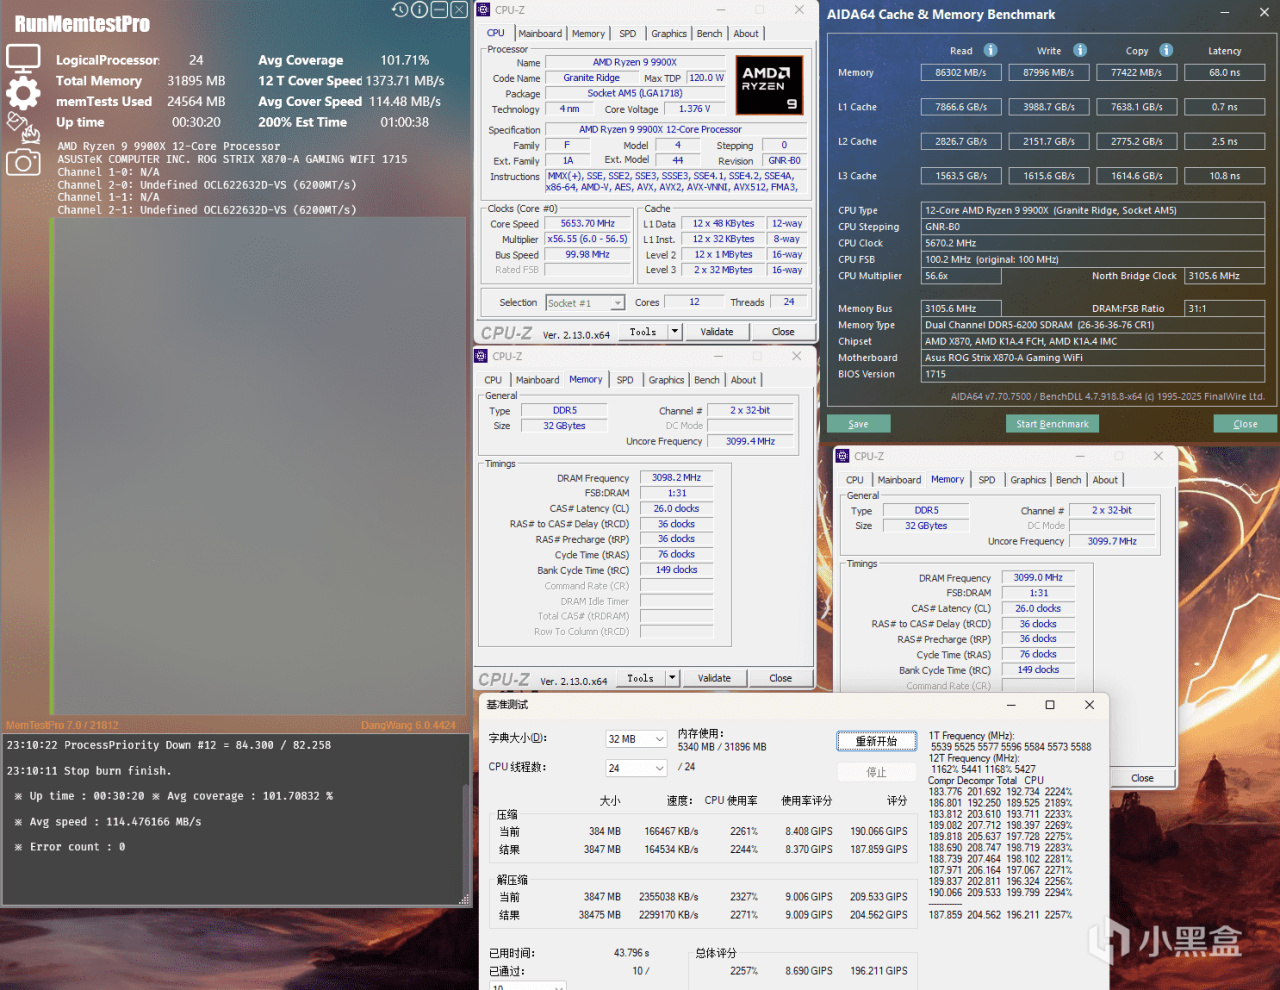Click CPU-Z Name field AMD Ryzen 9 9900X
This screenshot has height=990, width=1280.
coord(635,63)
